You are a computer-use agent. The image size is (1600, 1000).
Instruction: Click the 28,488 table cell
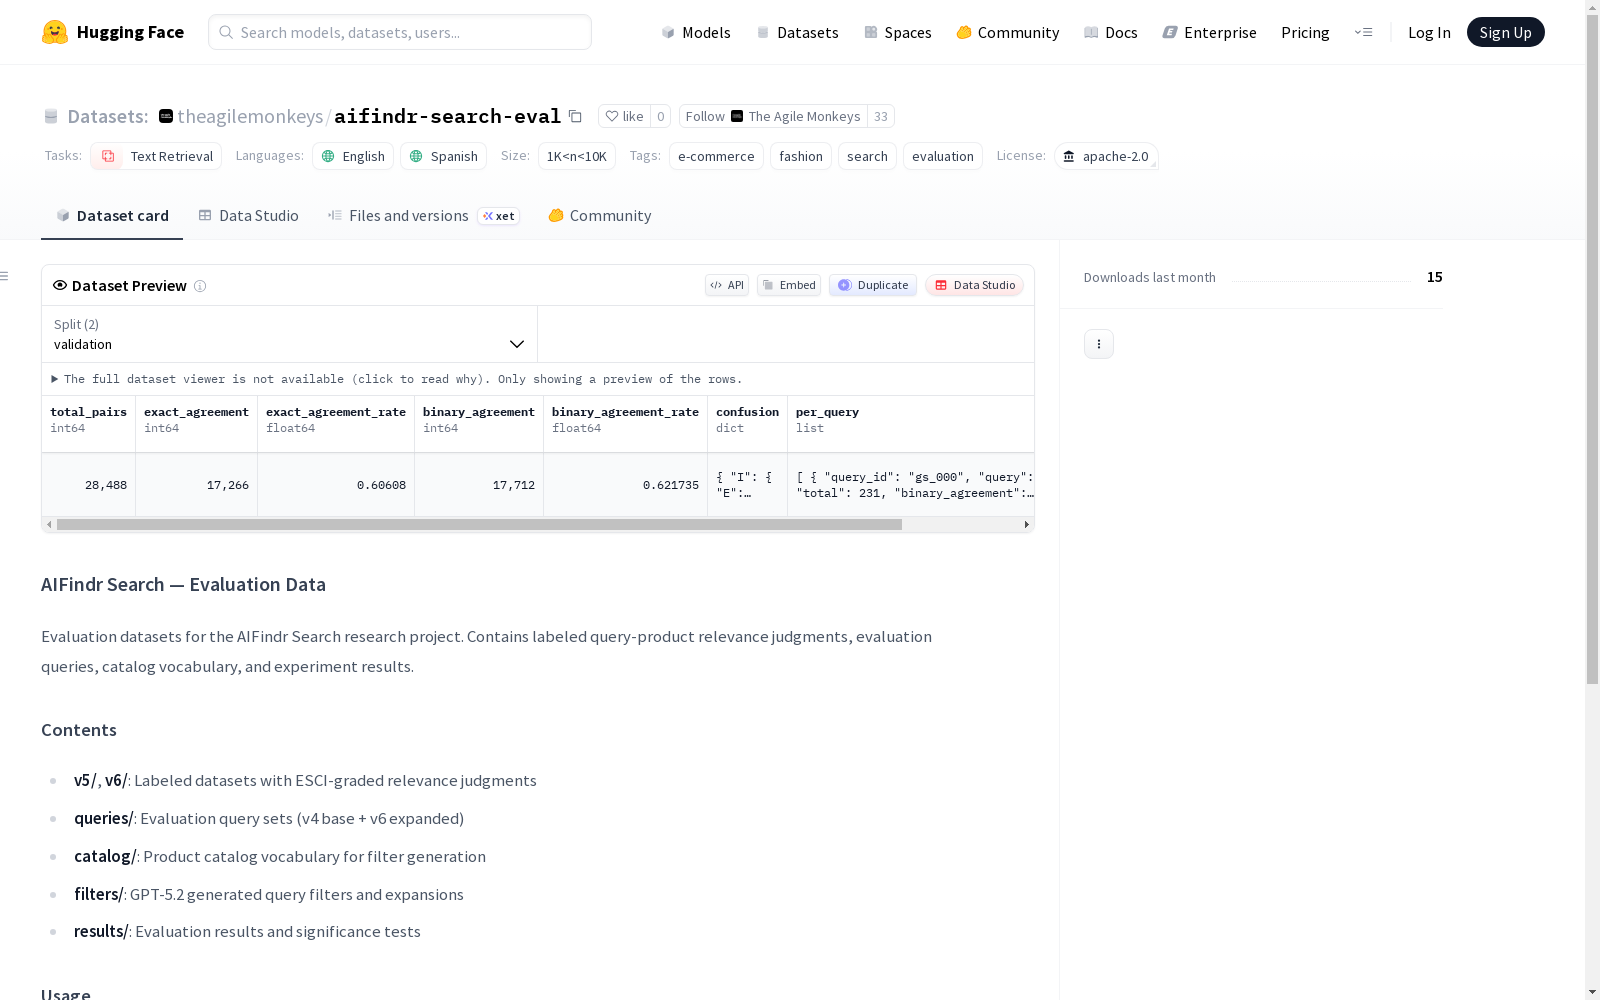[x=88, y=485]
